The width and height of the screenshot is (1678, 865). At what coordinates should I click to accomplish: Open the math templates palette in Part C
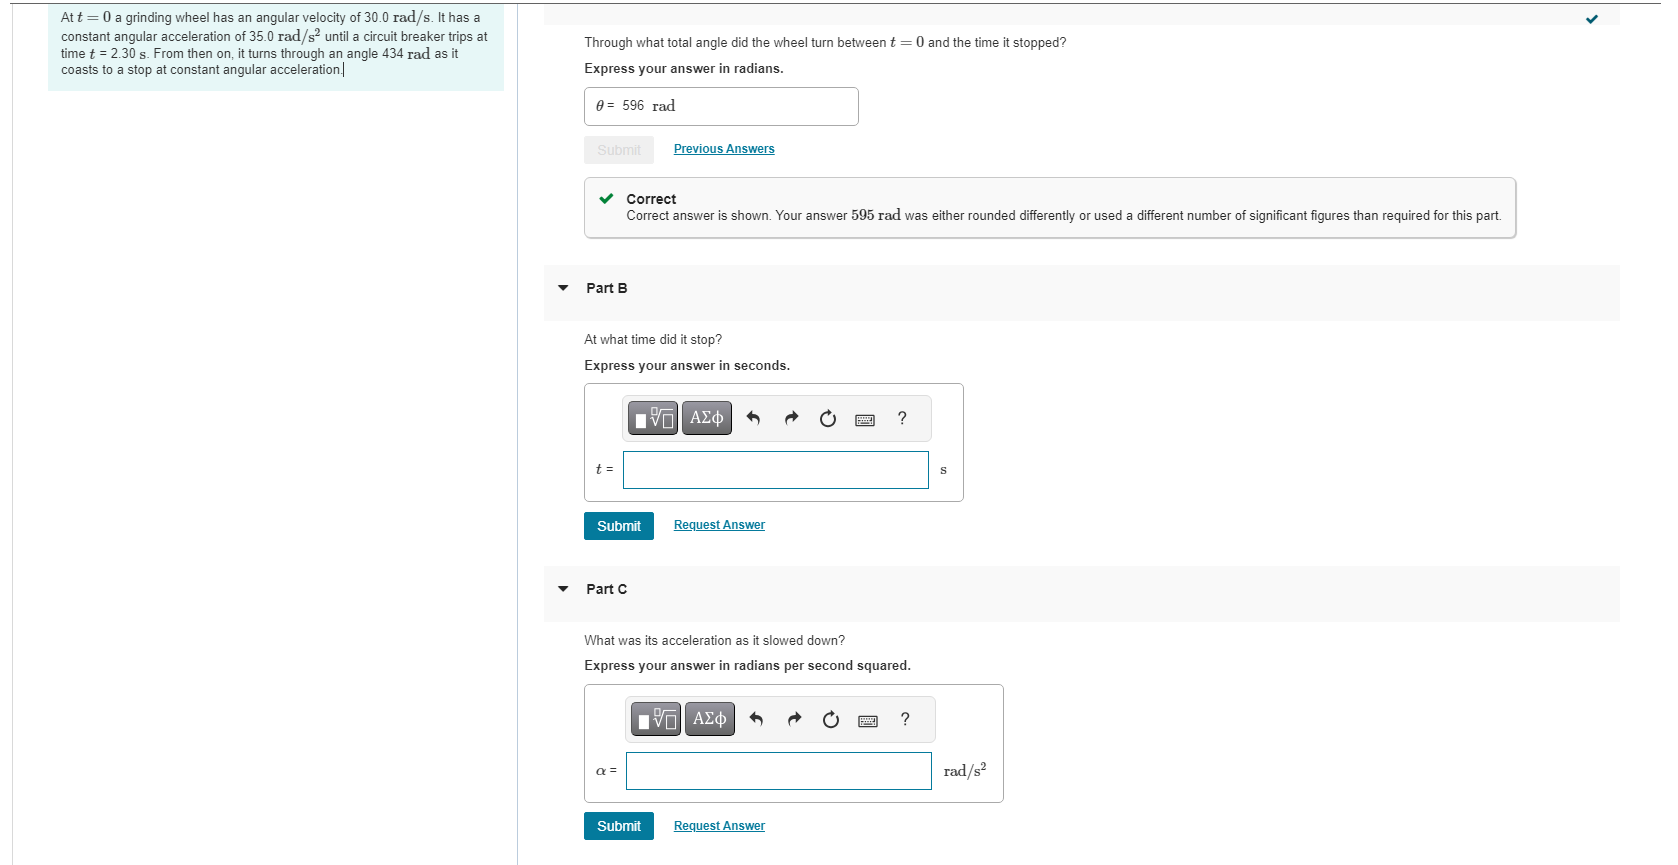tap(655, 719)
